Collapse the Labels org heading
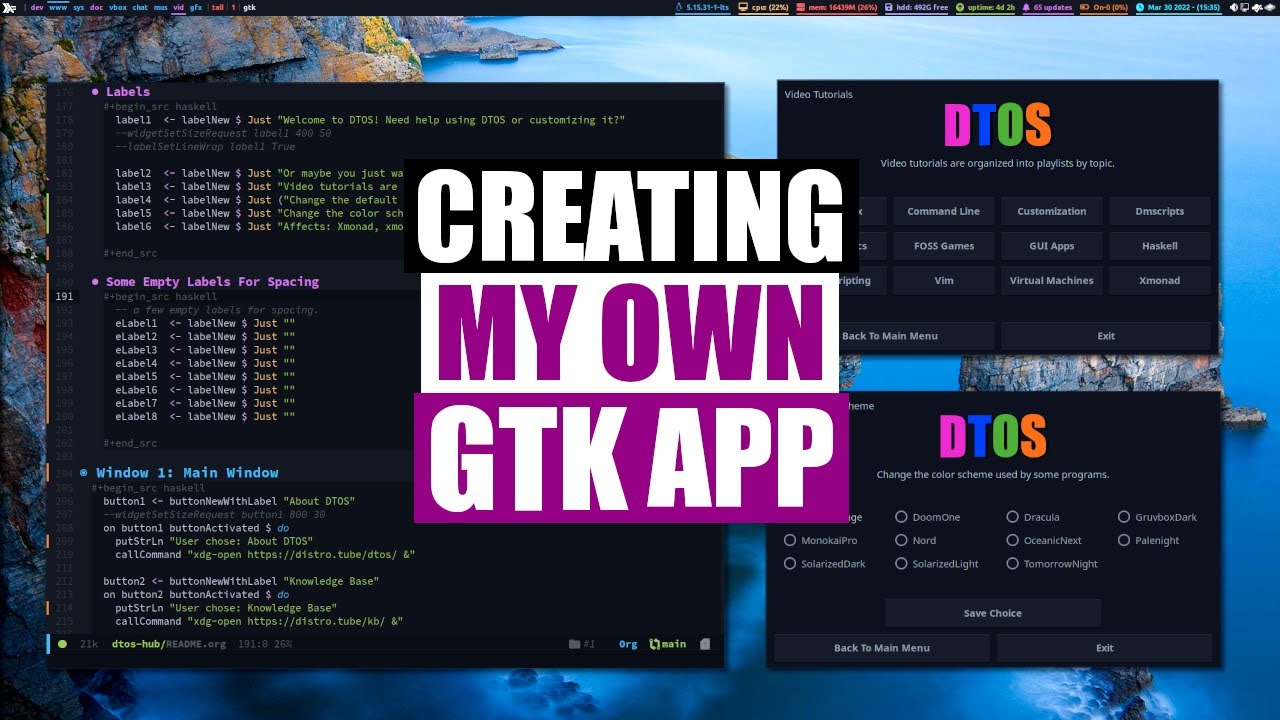Image resolution: width=1280 pixels, height=720 pixels. coord(120,92)
